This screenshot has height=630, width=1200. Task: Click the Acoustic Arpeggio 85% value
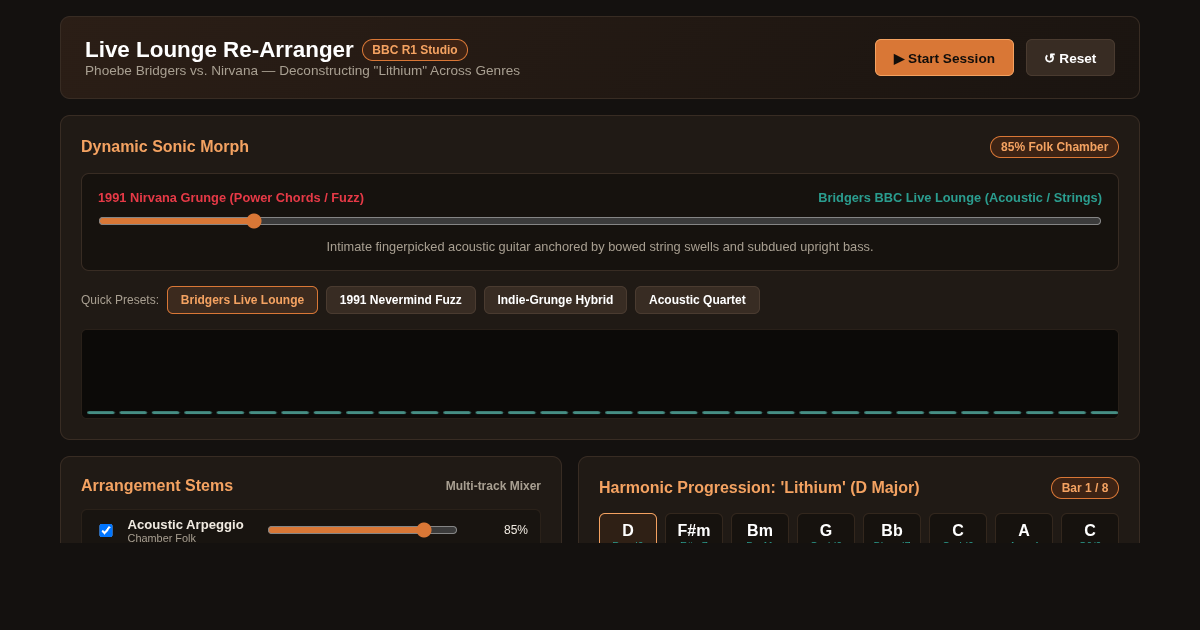[516, 530]
